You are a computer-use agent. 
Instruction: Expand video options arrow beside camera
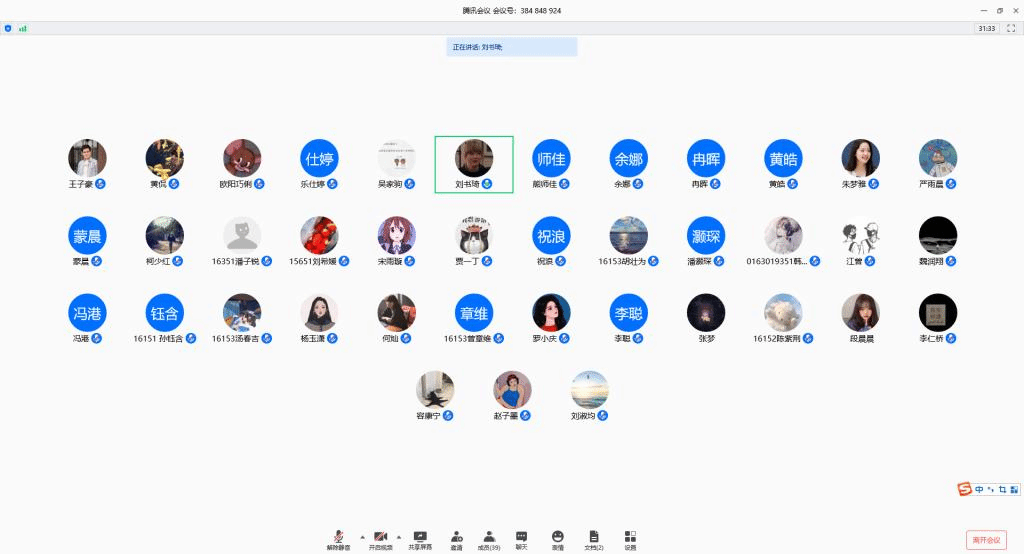[x=399, y=537]
